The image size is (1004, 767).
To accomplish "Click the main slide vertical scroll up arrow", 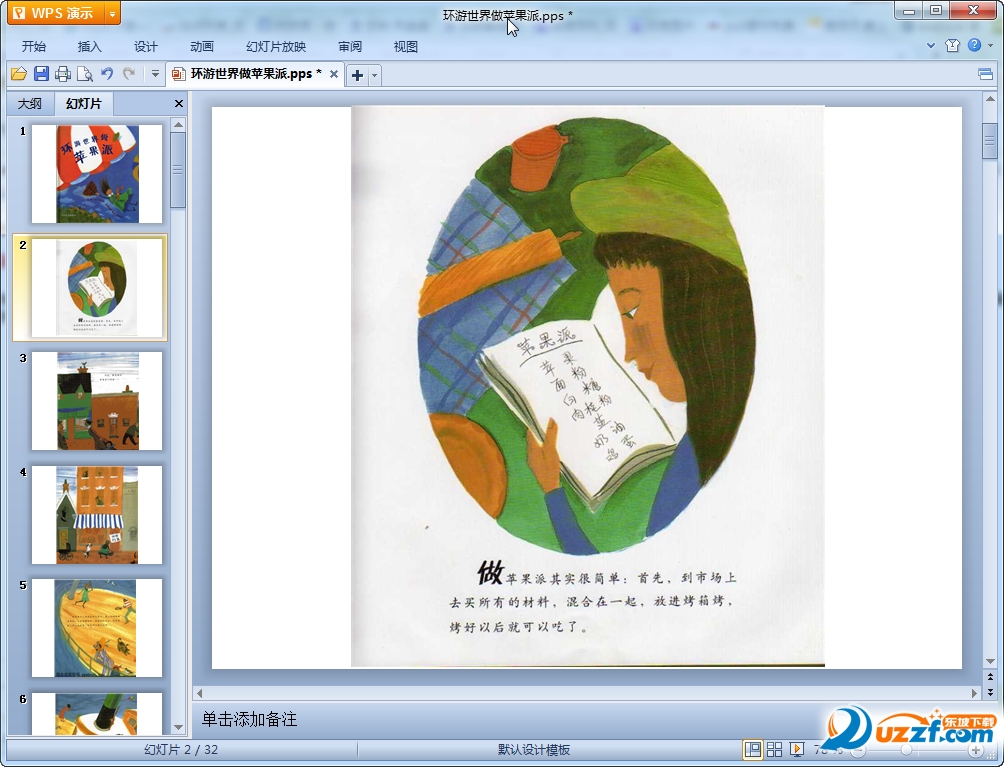I will [x=990, y=99].
